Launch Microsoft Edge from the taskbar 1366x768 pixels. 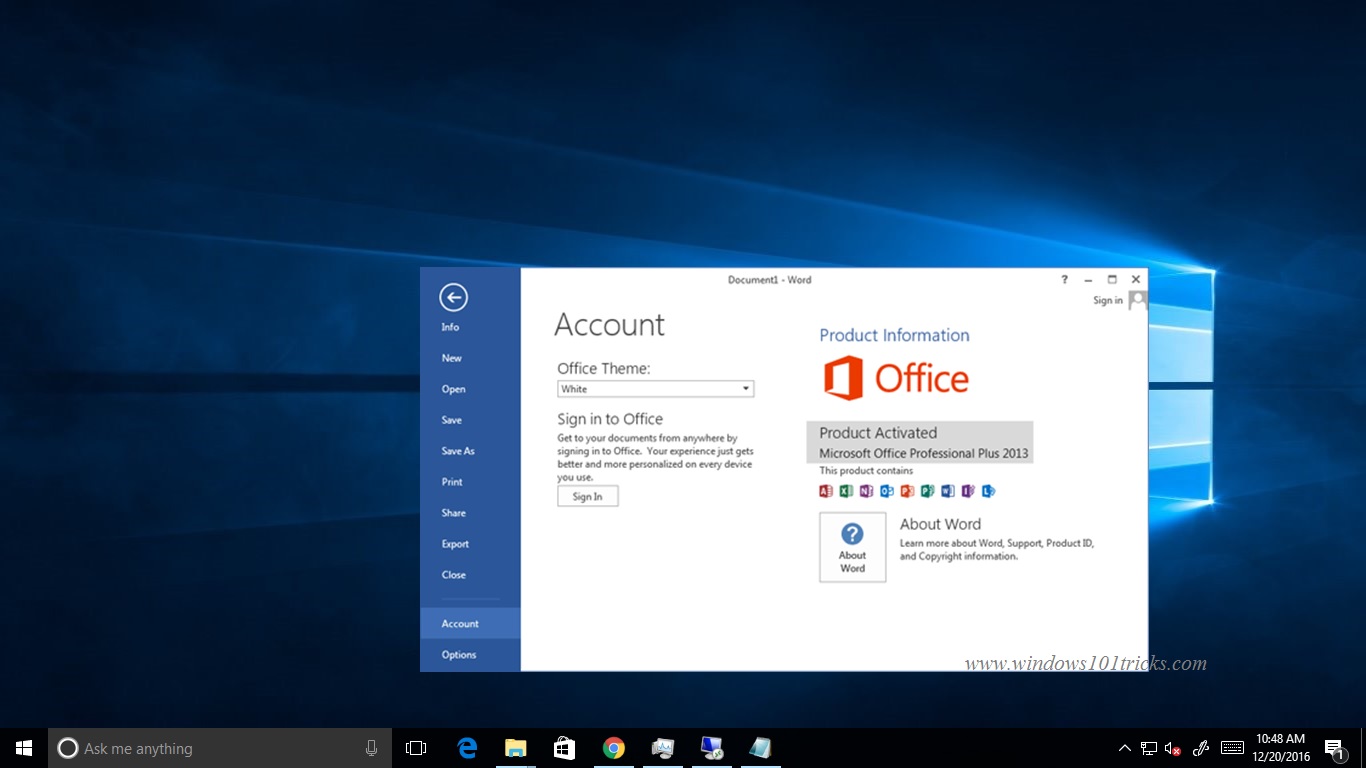[467, 748]
